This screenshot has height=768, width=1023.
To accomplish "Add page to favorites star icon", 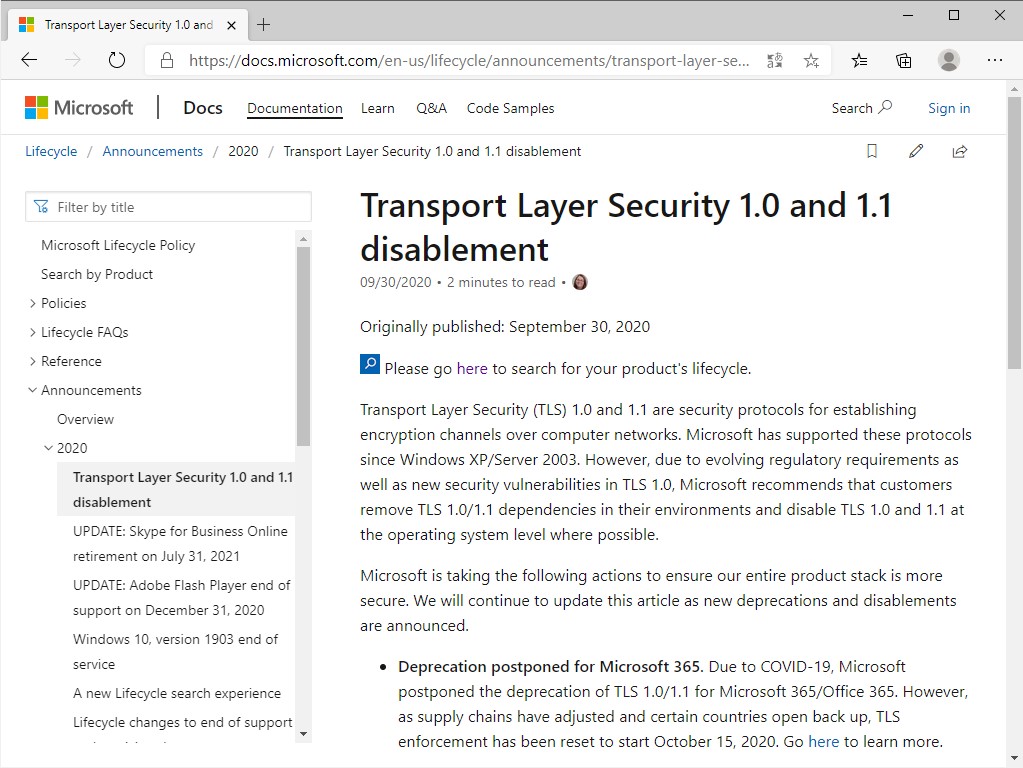I will [811, 60].
